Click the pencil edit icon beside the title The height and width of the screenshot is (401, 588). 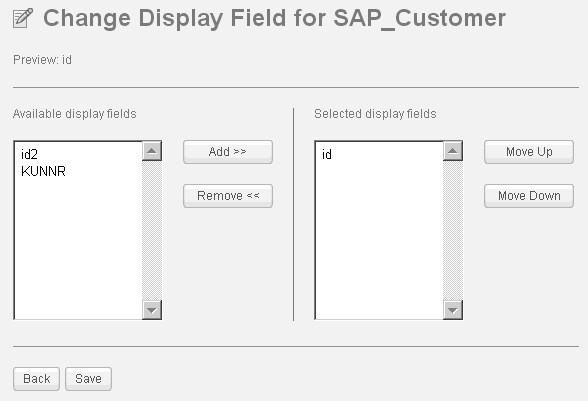[23, 18]
